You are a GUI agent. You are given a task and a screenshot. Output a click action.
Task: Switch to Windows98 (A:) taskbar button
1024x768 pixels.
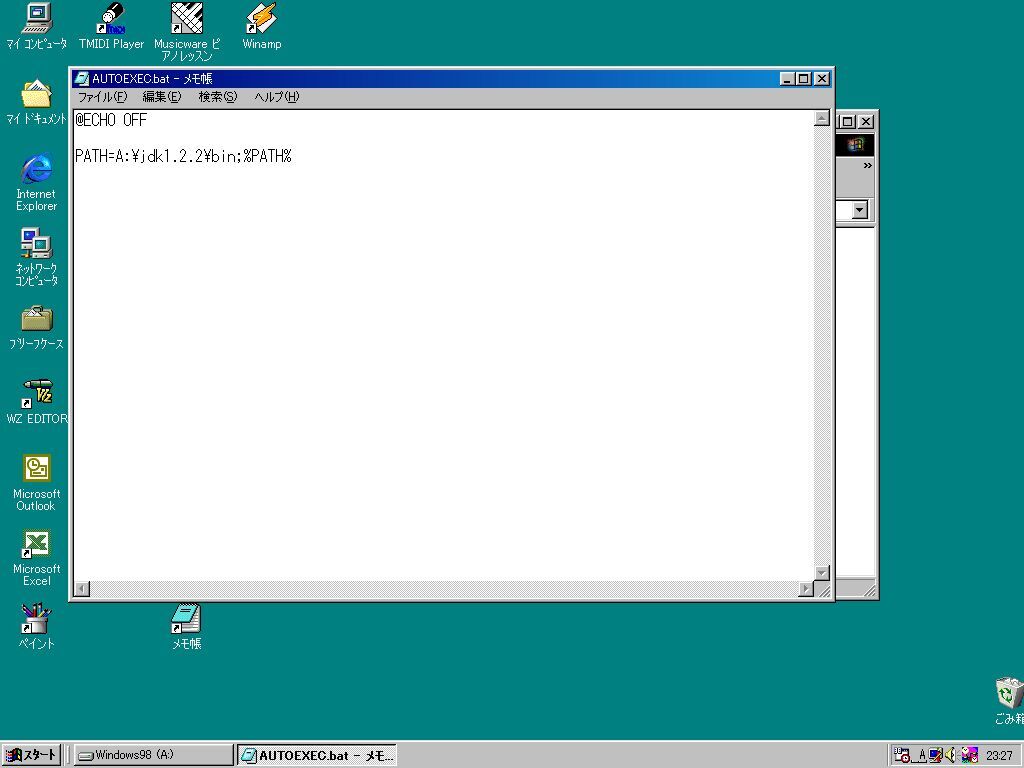pos(153,756)
